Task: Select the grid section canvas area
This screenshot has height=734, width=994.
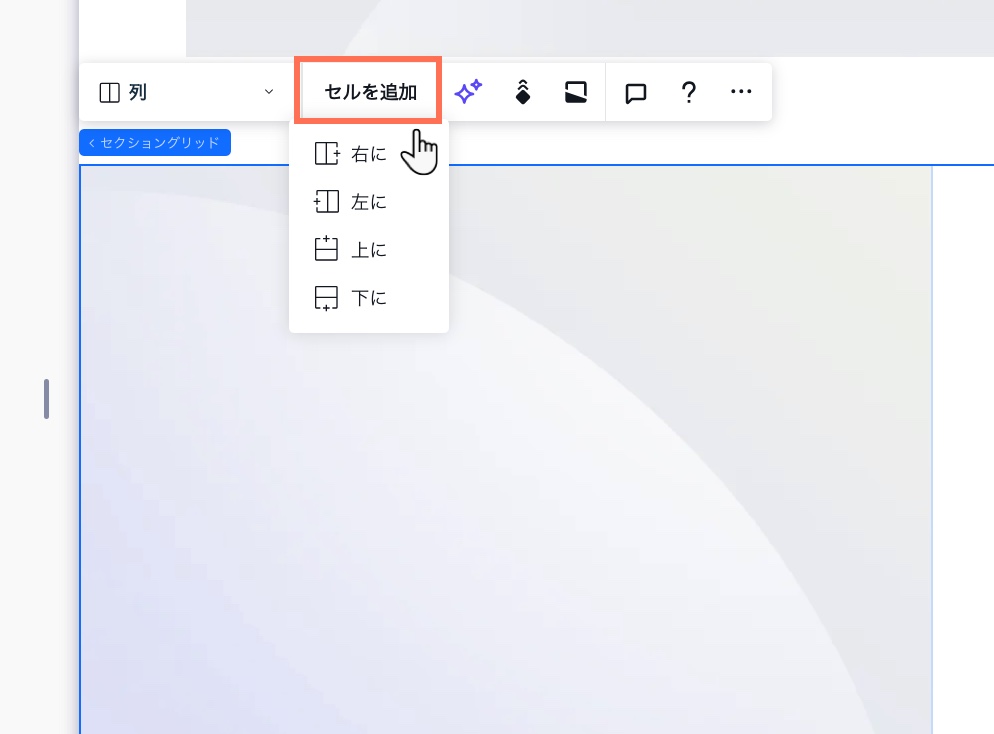Action: [600, 500]
